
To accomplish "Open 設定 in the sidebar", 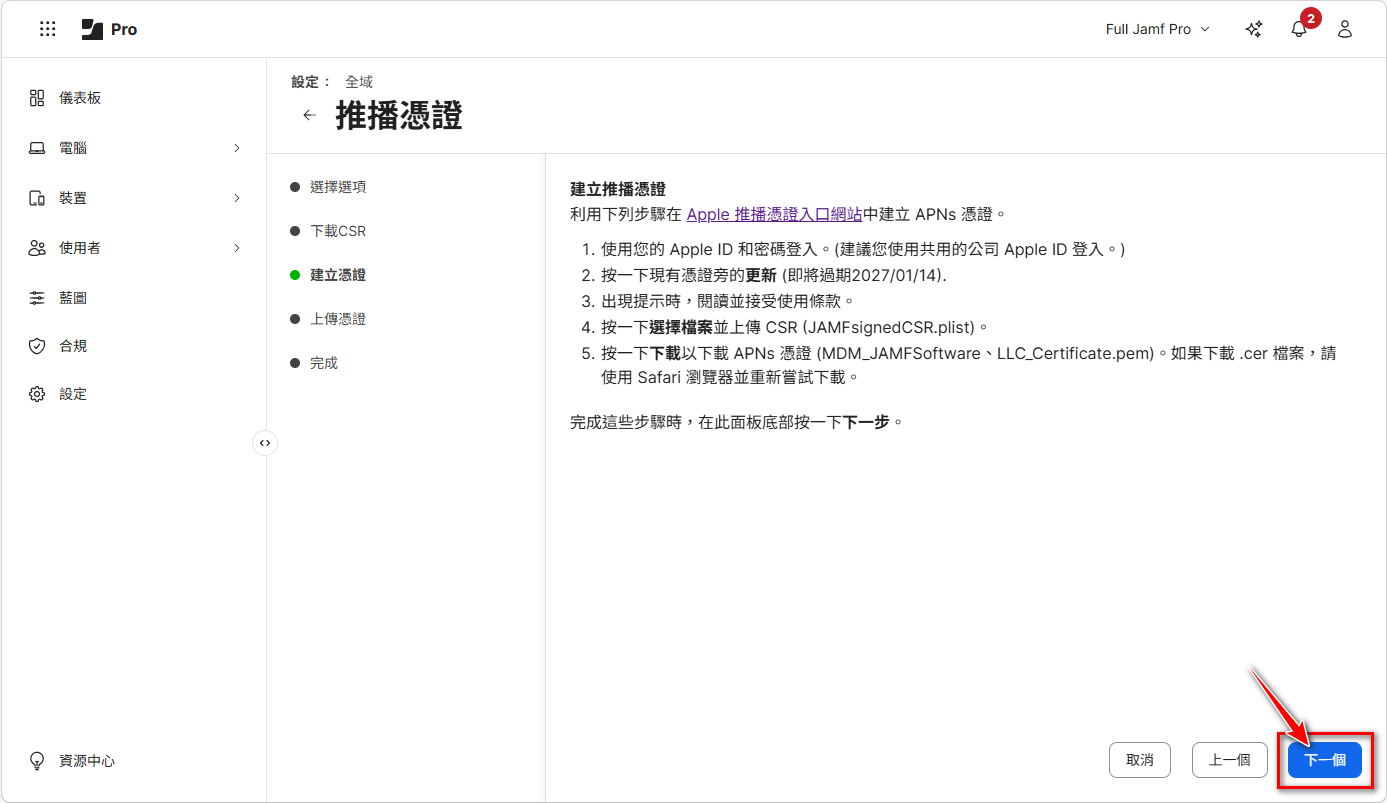I will point(73,394).
